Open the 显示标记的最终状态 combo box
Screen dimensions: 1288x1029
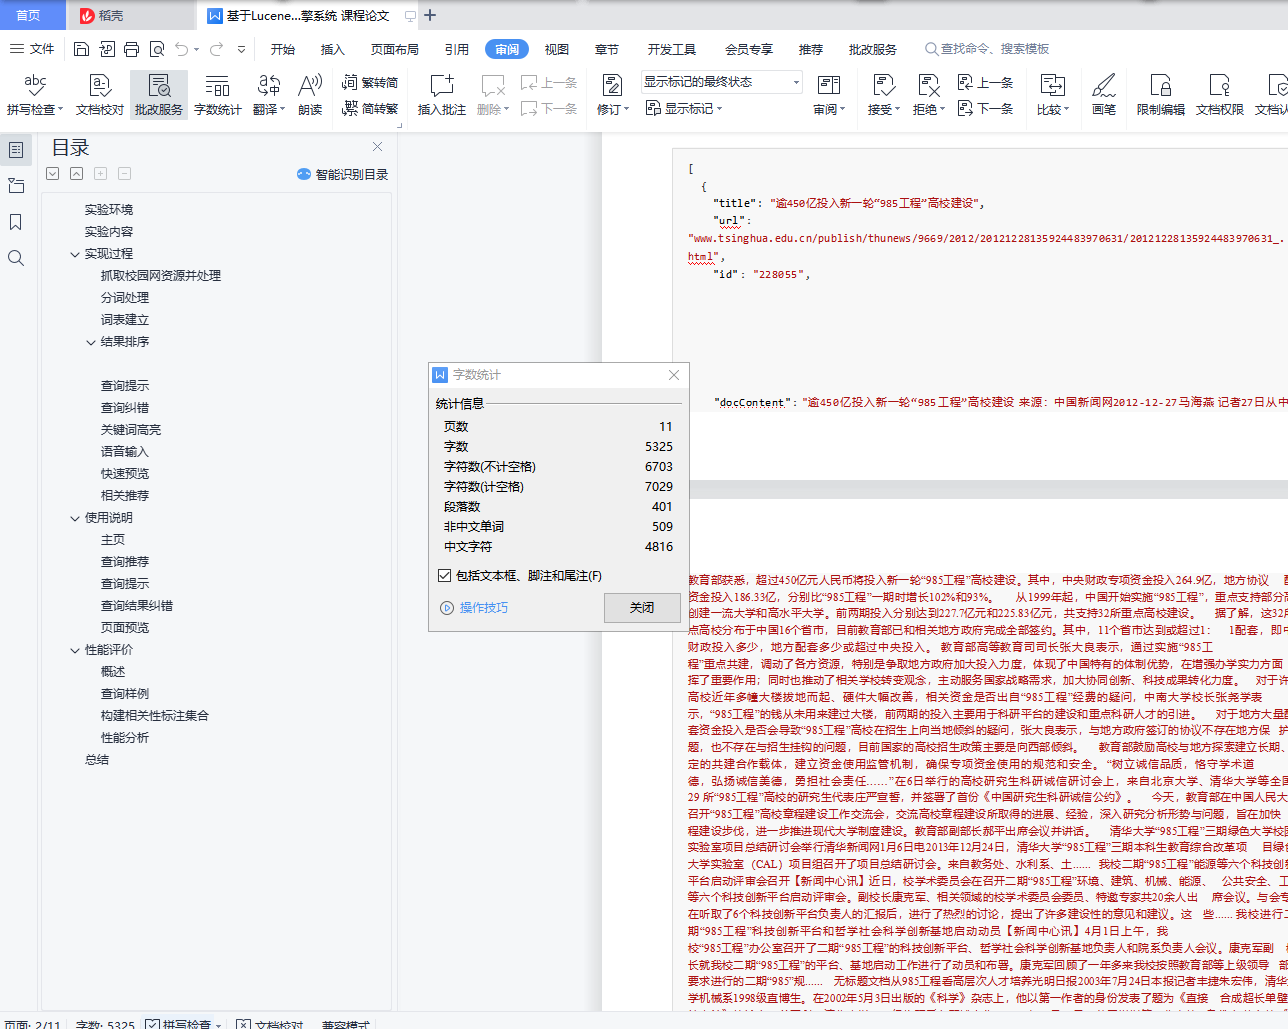(x=721, y=82)
